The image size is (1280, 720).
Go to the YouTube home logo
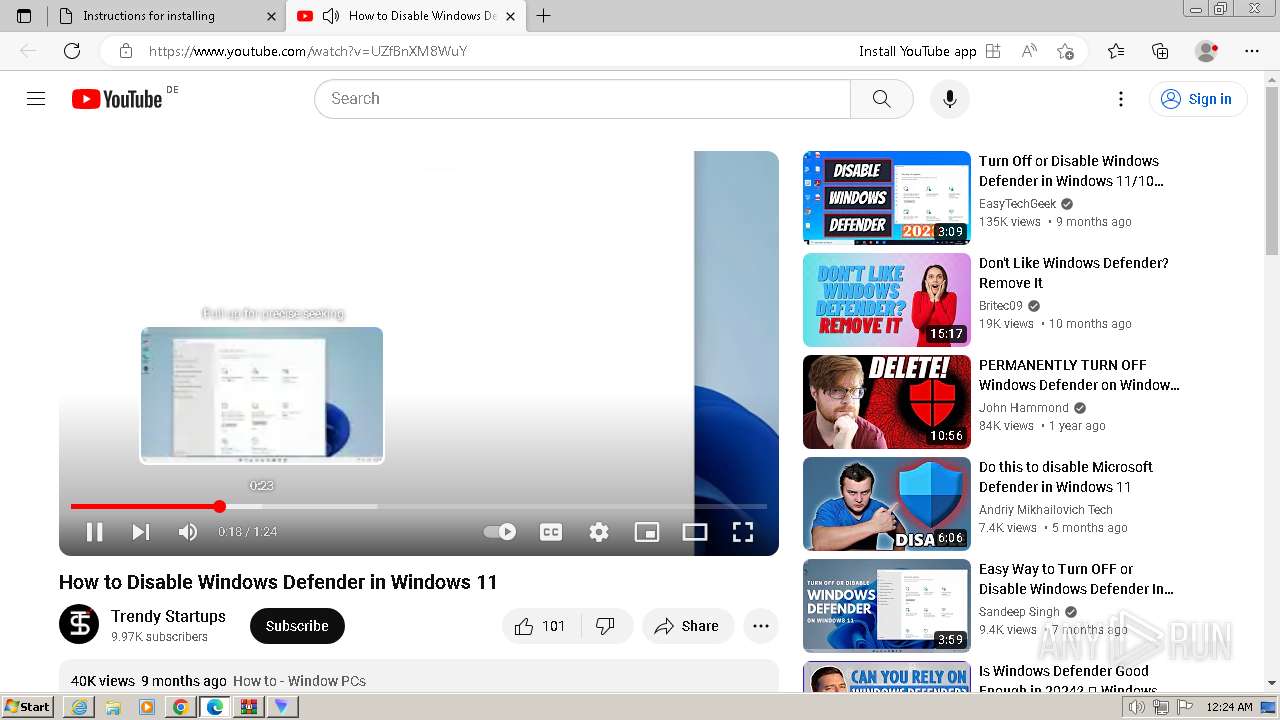[117, 99]
